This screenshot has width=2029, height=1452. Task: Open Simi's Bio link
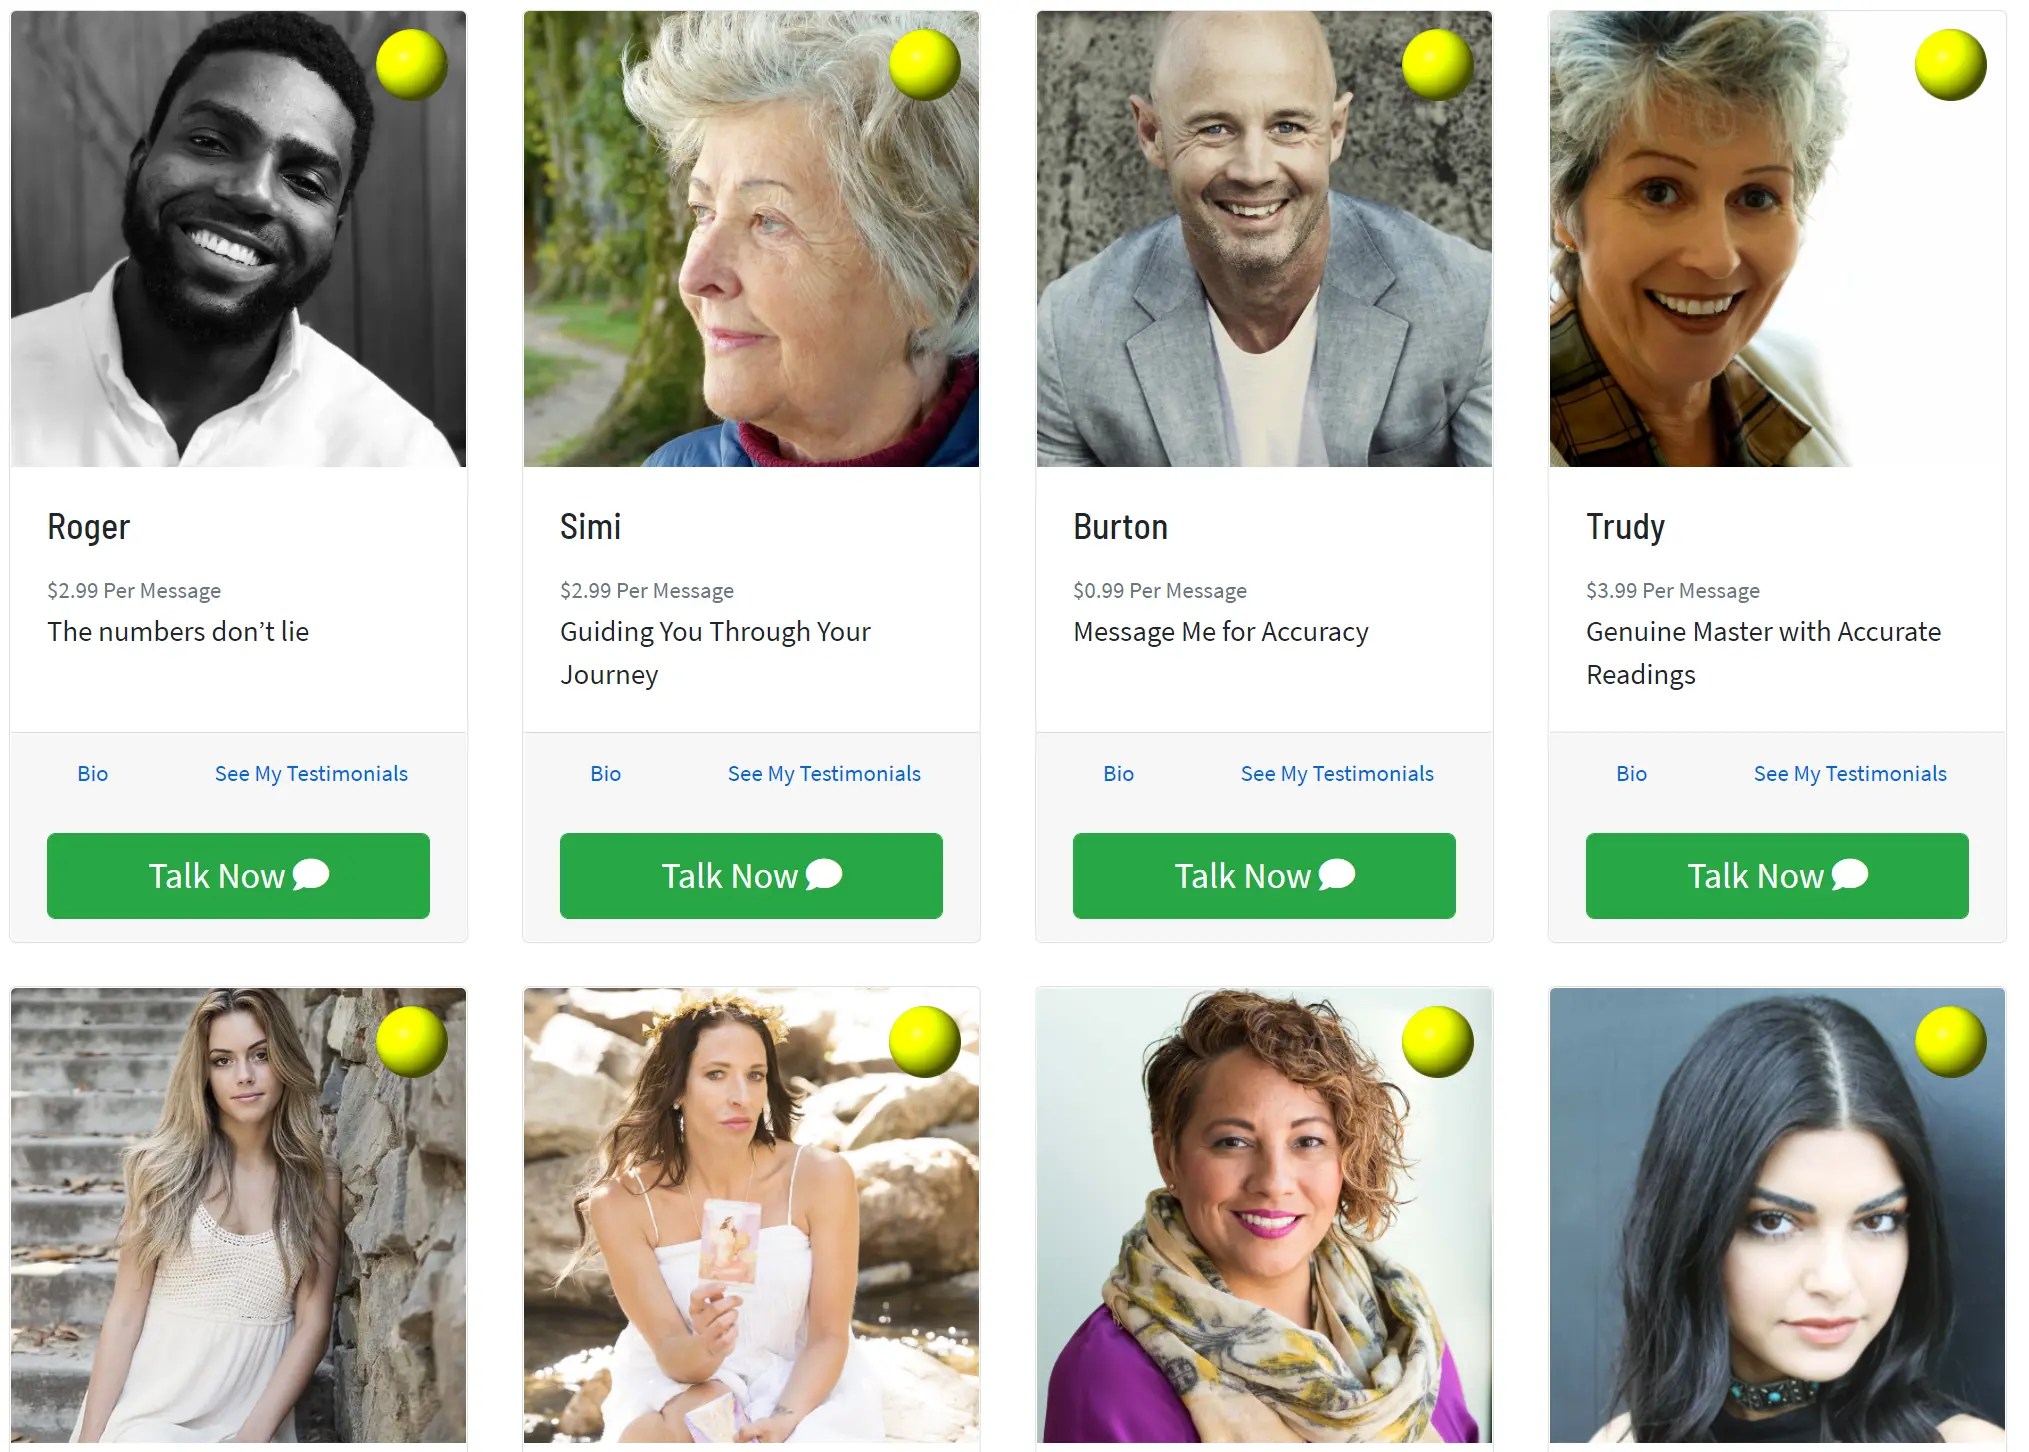click(x=605, y=773)
